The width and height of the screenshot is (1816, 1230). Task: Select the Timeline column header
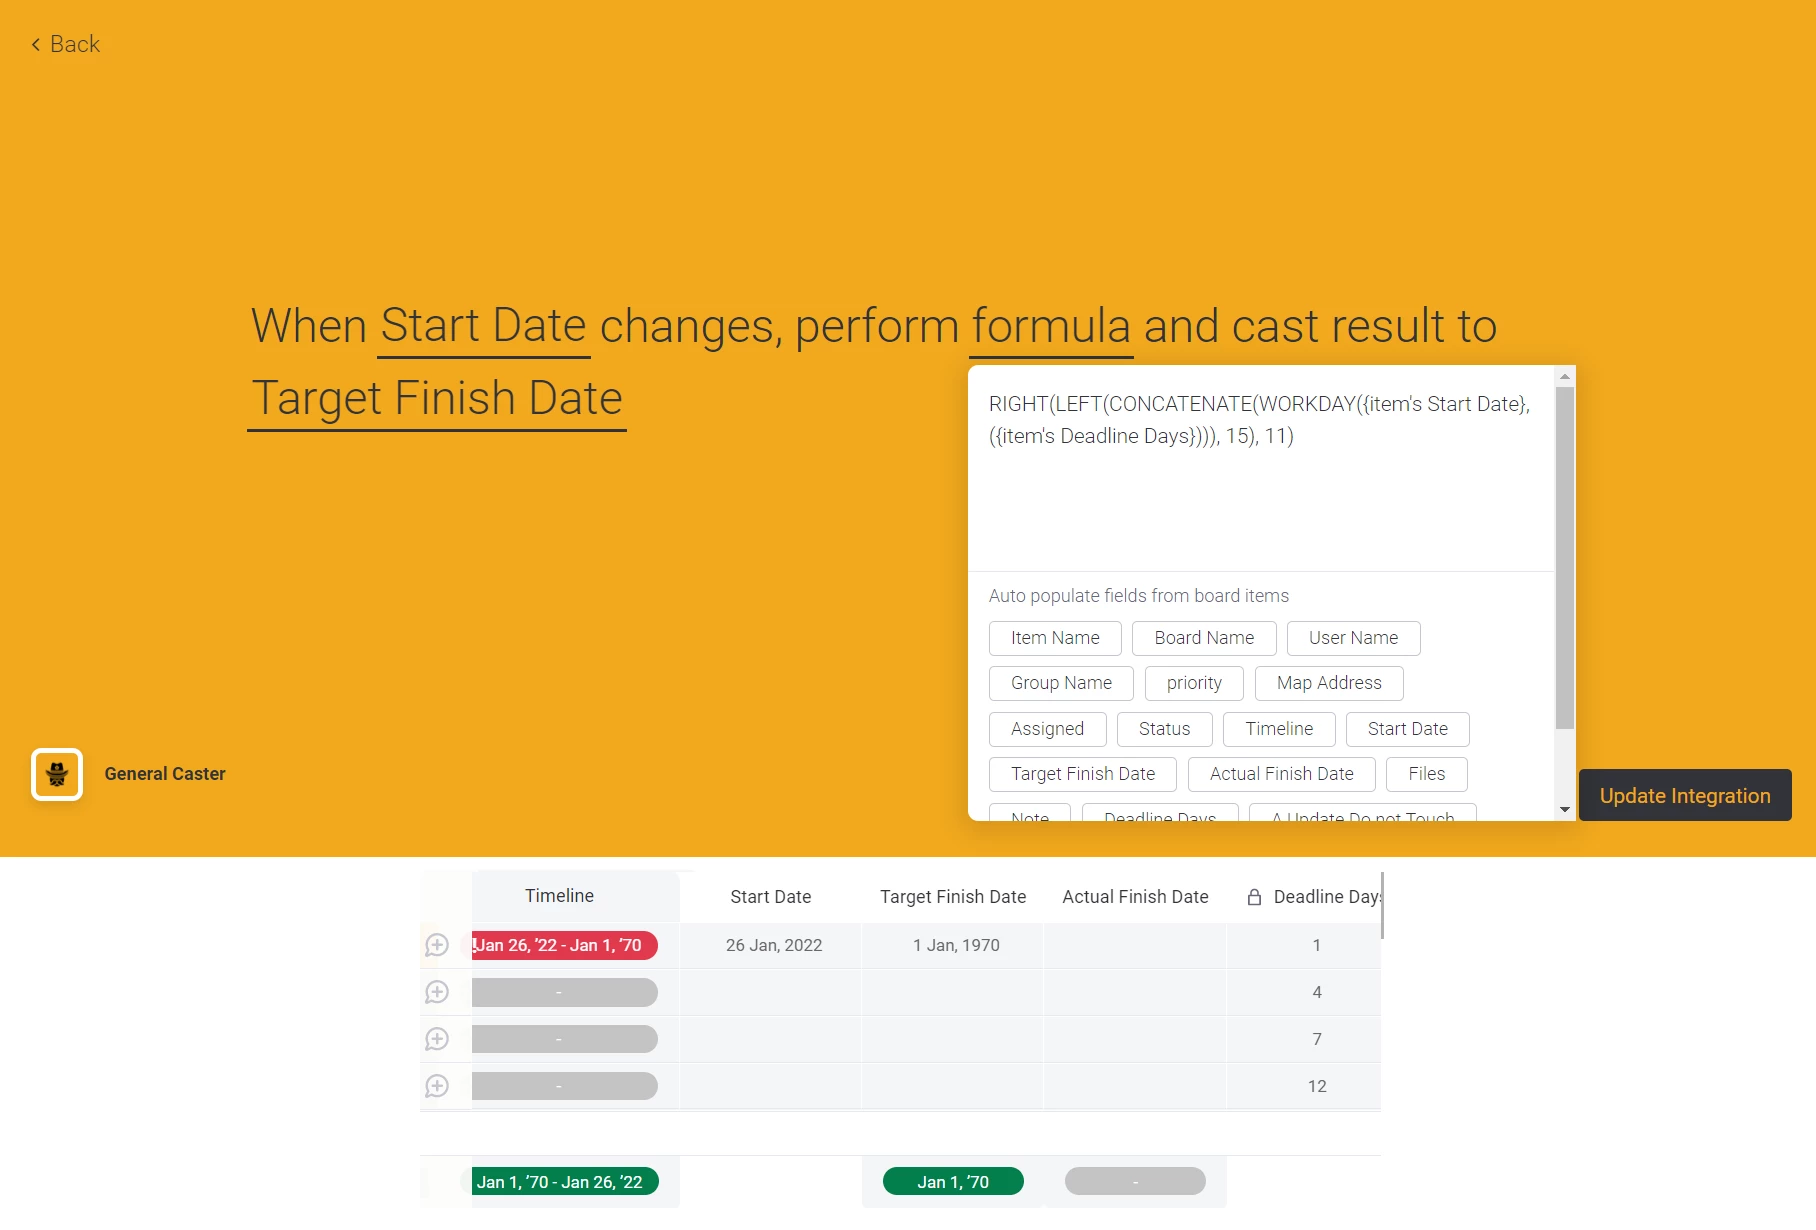[559, 896]
